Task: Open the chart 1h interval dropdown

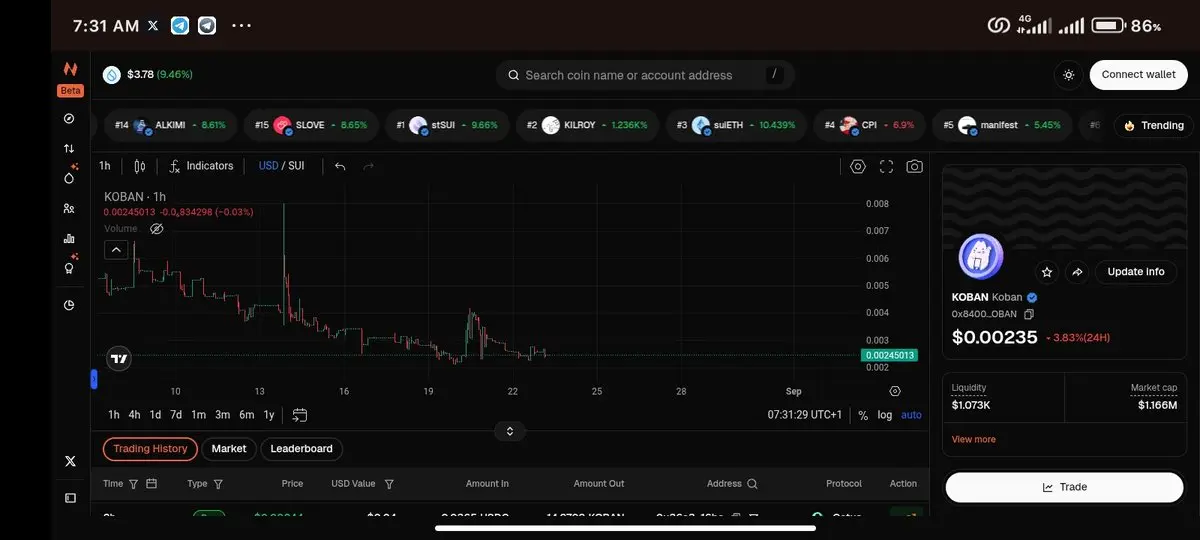Action: [x=105, y=166]
